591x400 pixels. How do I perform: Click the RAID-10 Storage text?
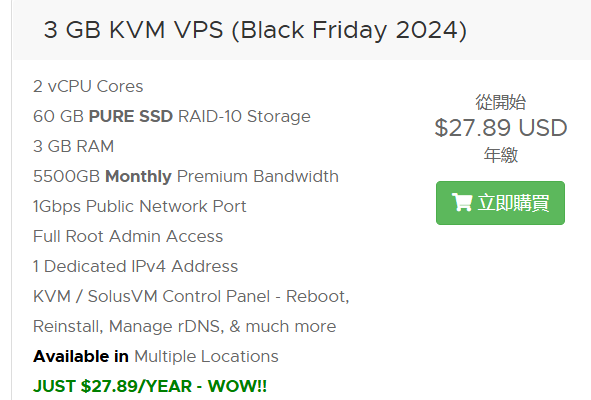pos(244,116)
